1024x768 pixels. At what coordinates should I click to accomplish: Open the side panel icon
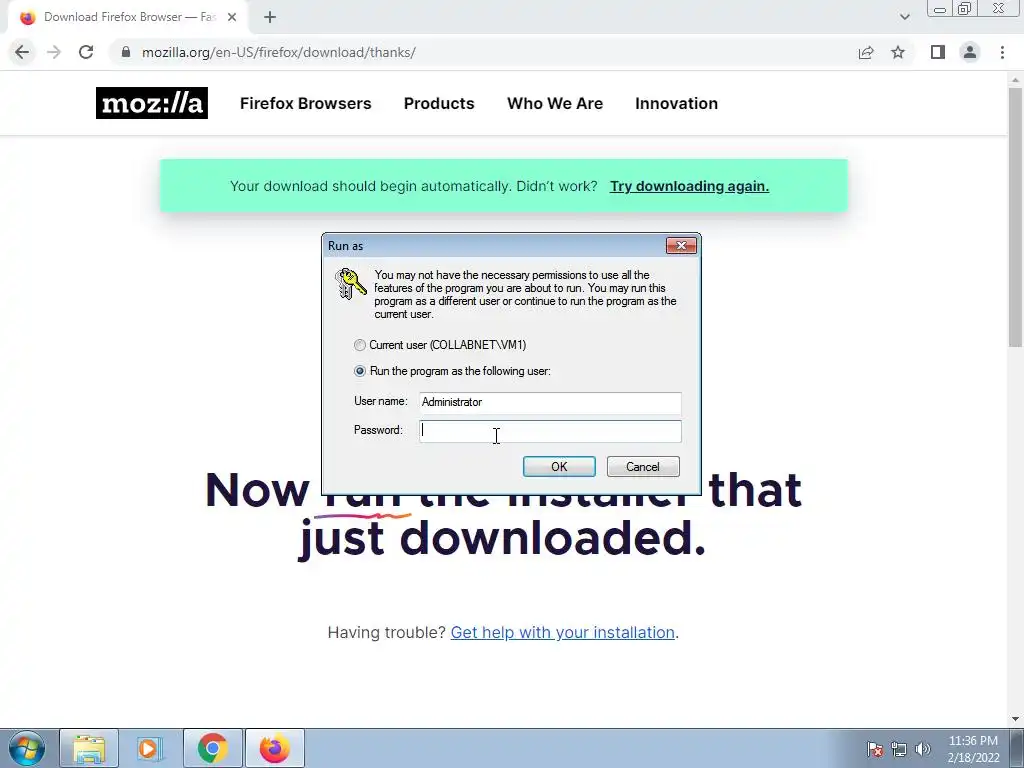point(938,52)
